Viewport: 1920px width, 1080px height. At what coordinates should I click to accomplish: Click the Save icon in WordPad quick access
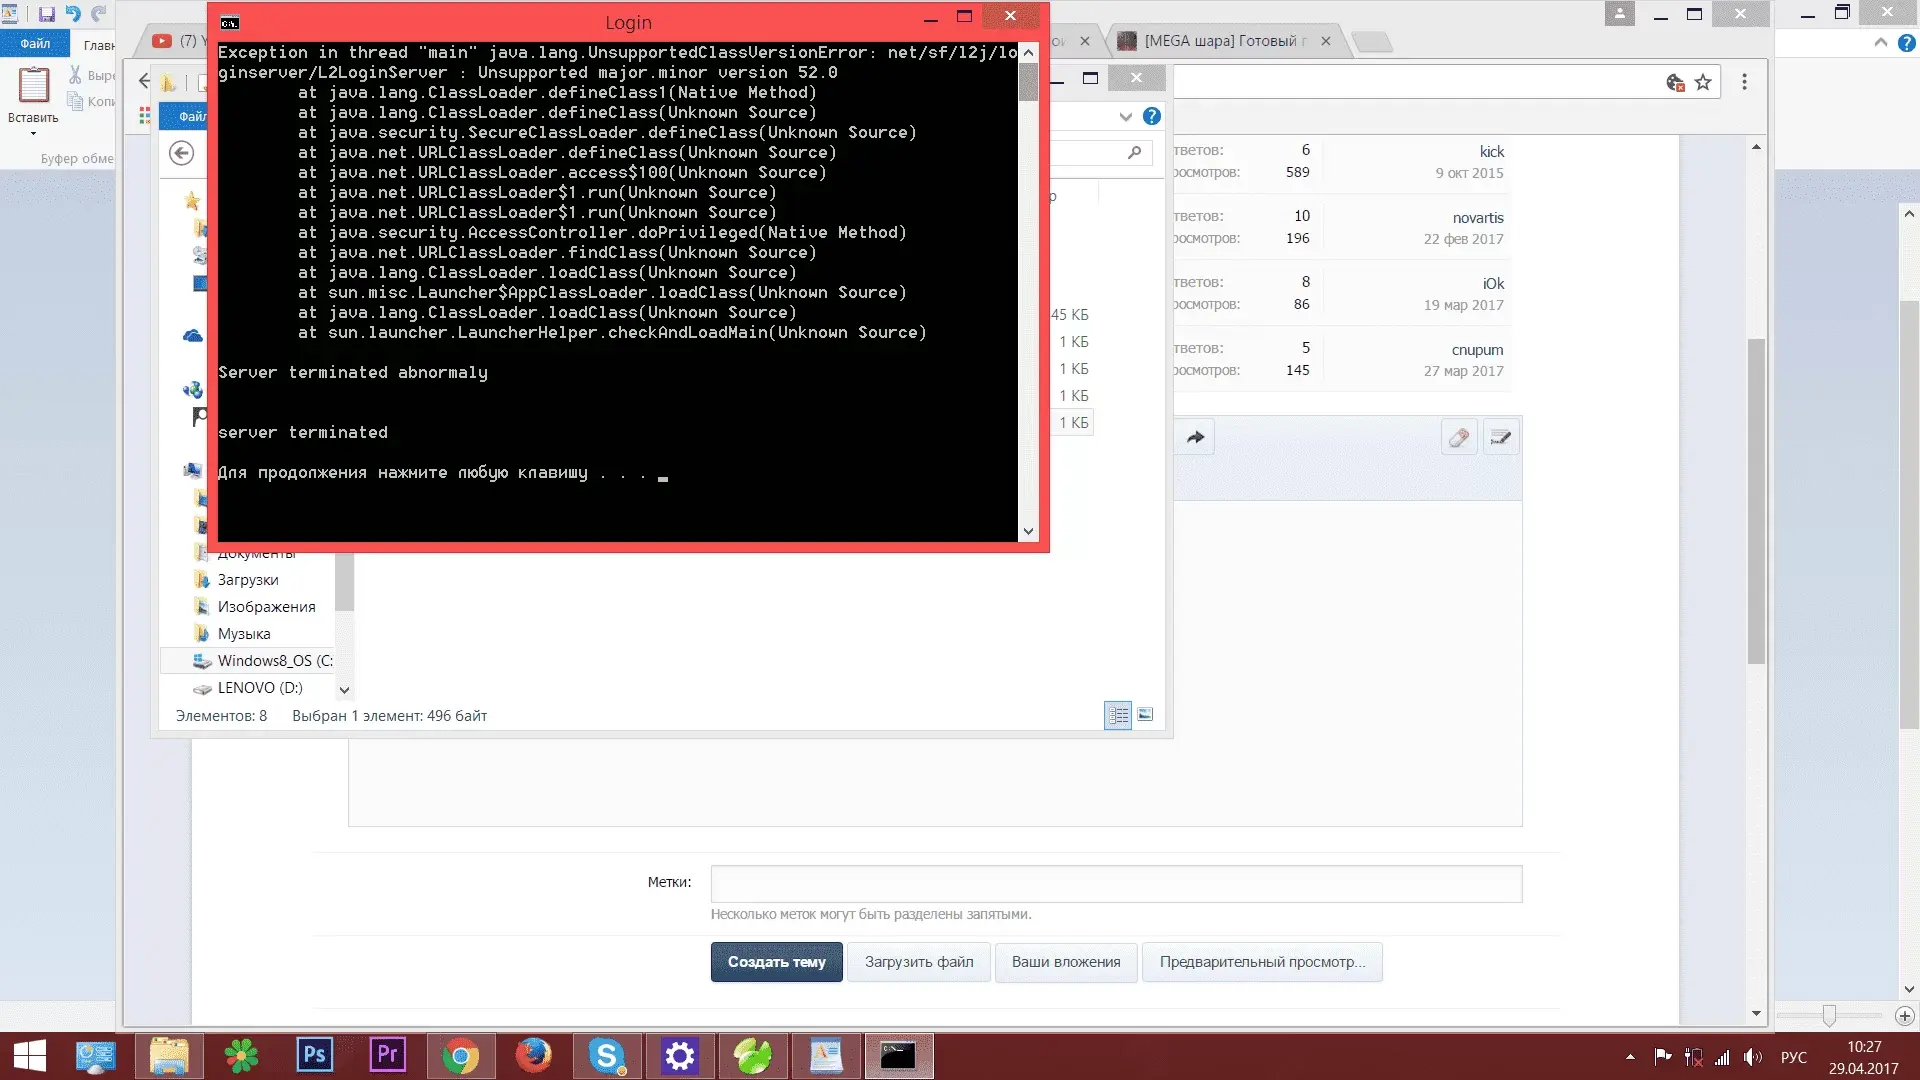pyautogui.click(x=46, y=14)
